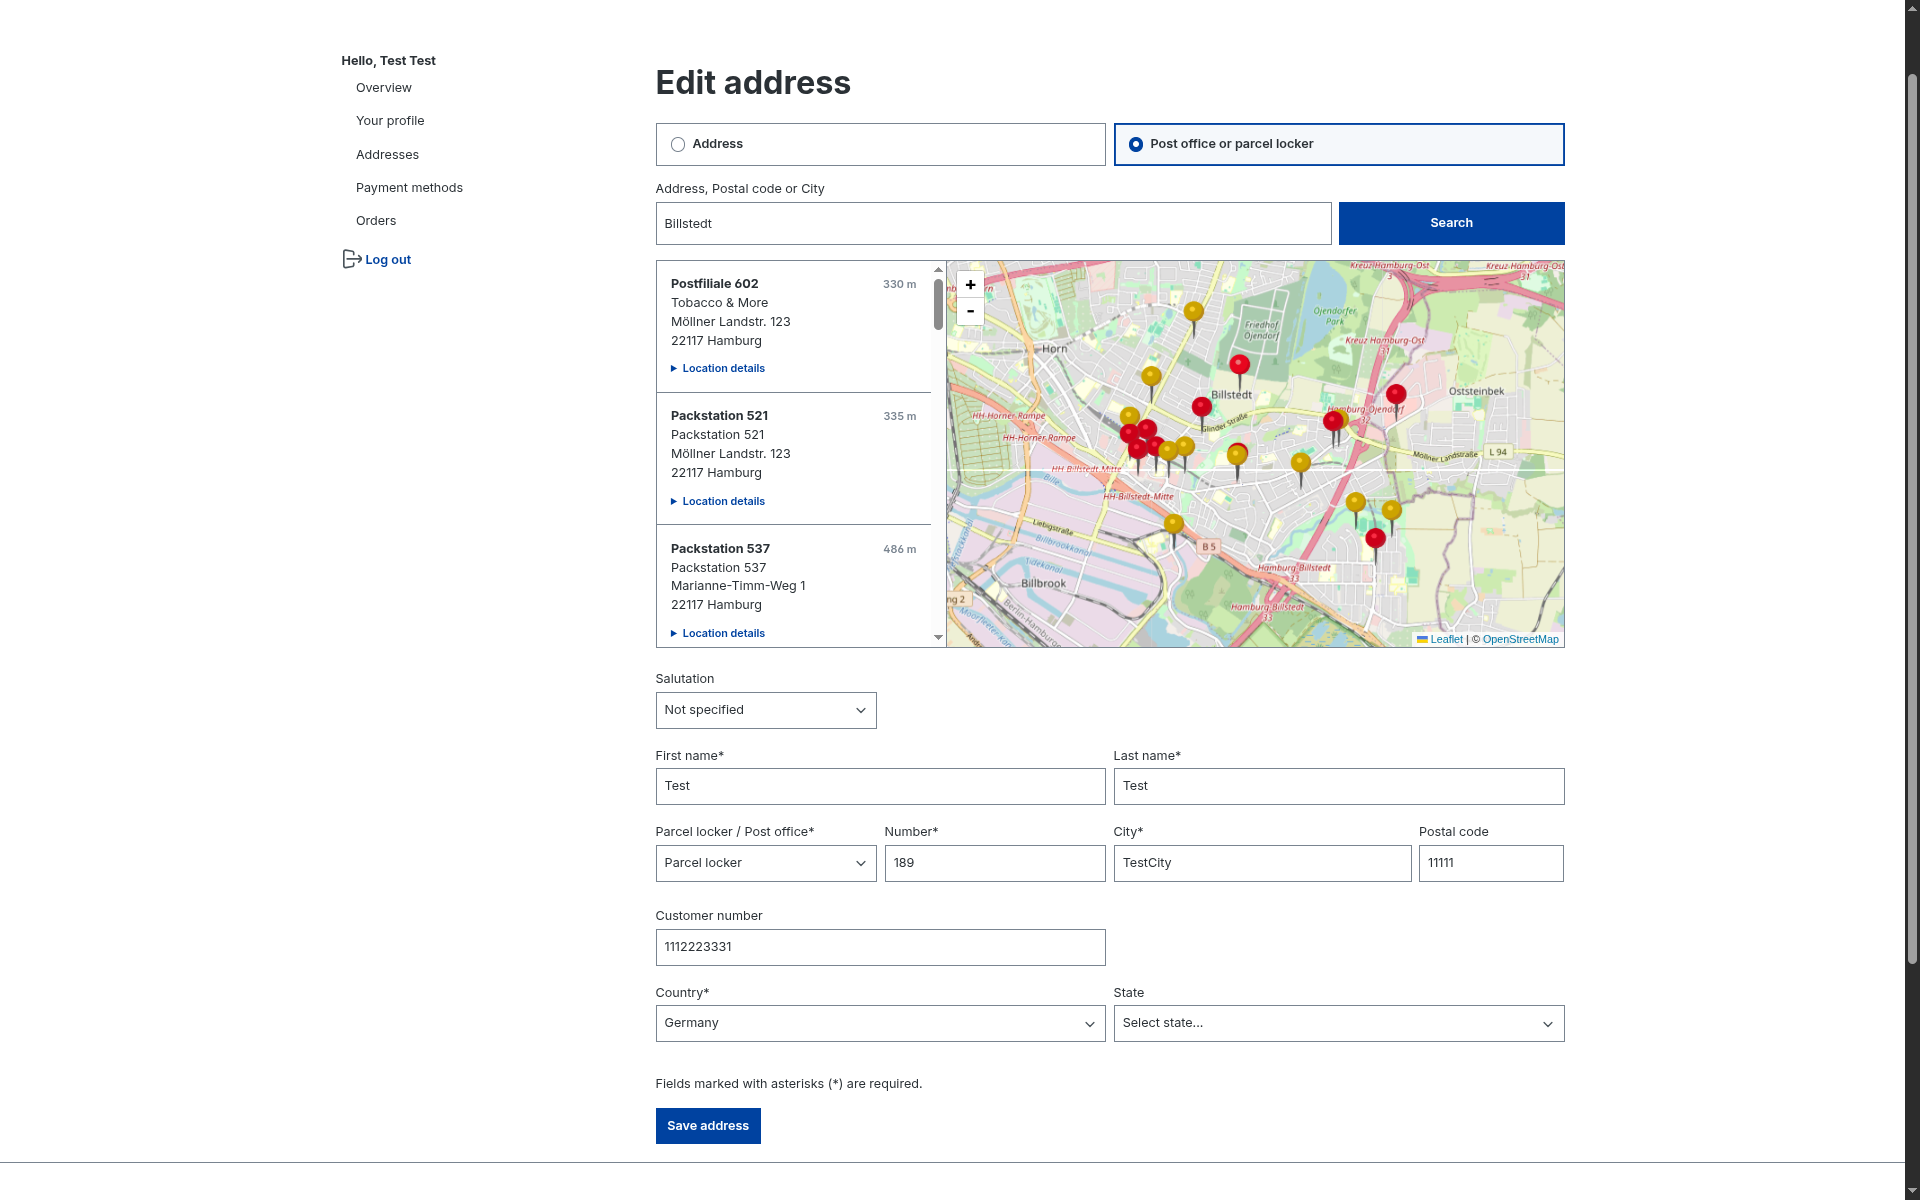Select Post office or parcel locker option
Screen dimensions: 1920x1200
click(1136, 144)
